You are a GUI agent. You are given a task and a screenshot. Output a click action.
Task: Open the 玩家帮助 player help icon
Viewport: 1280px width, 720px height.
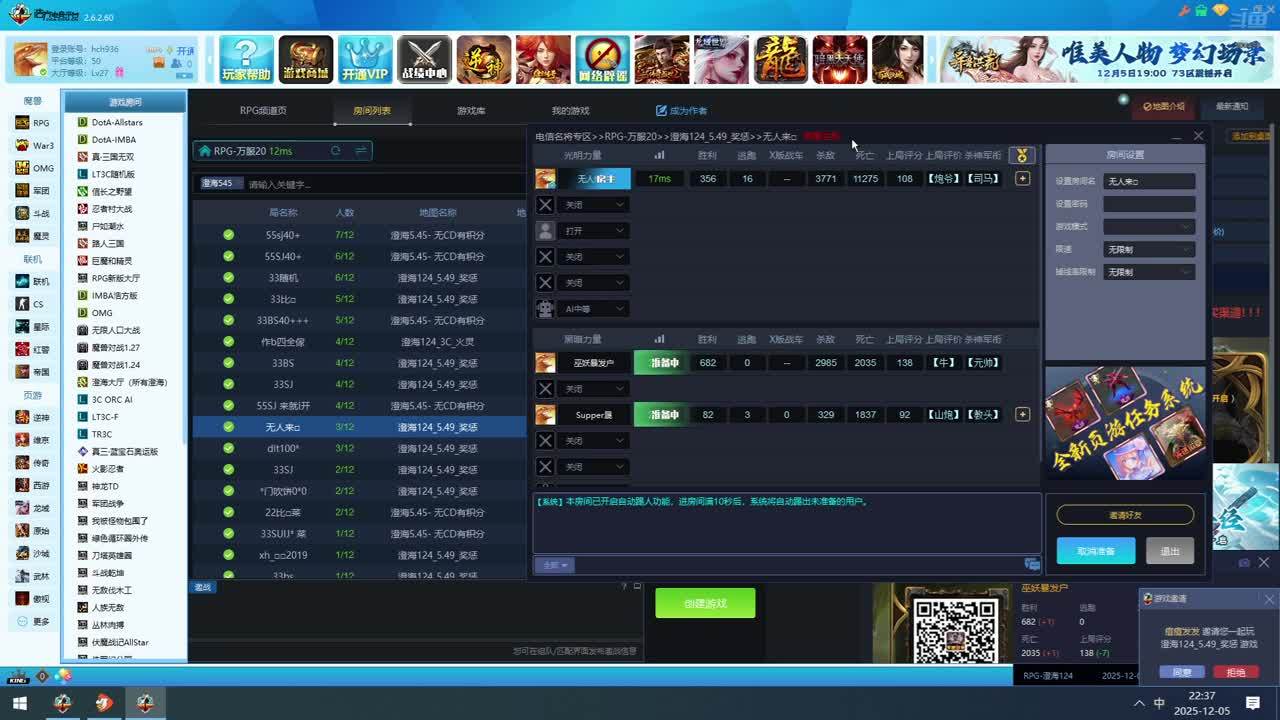pyautogui.click(x=246, y=60)
